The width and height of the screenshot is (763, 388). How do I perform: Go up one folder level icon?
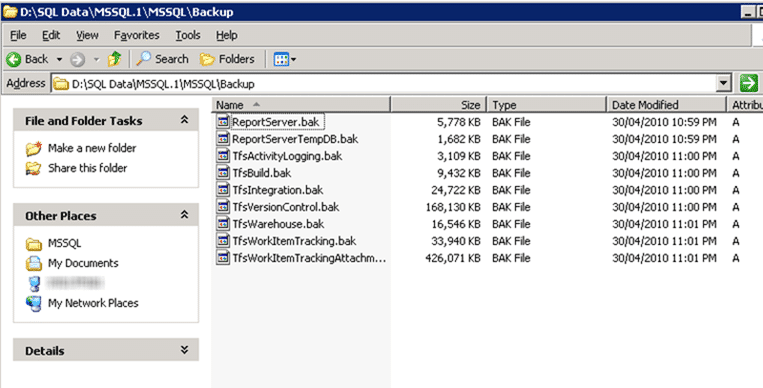(115, 59)
